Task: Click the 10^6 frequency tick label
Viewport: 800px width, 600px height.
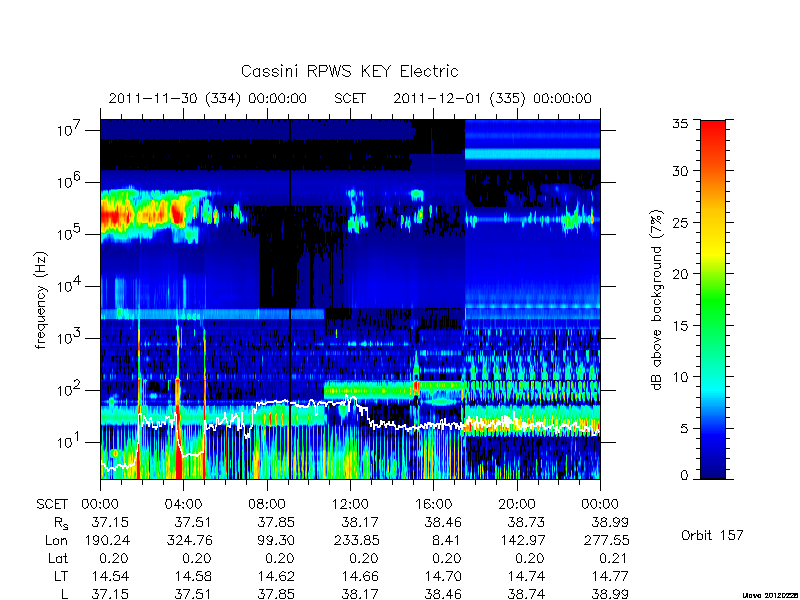Action: [x=70, y=182]
